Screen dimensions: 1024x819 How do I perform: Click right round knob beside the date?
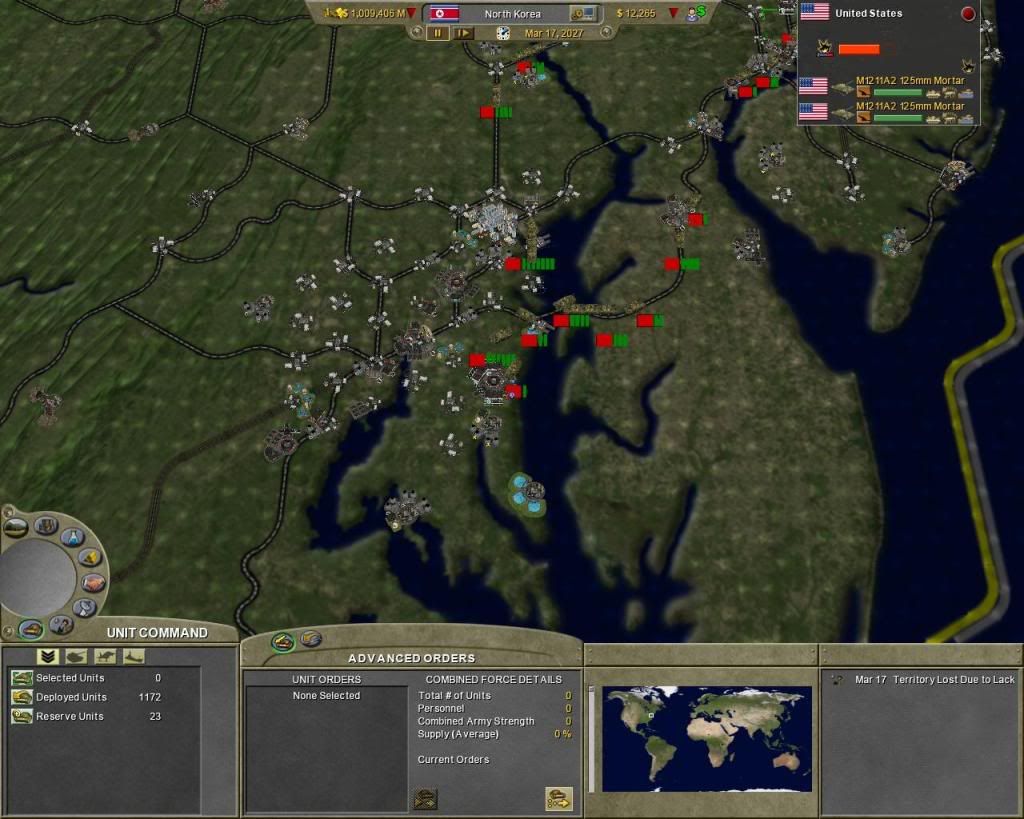(606, 31)
